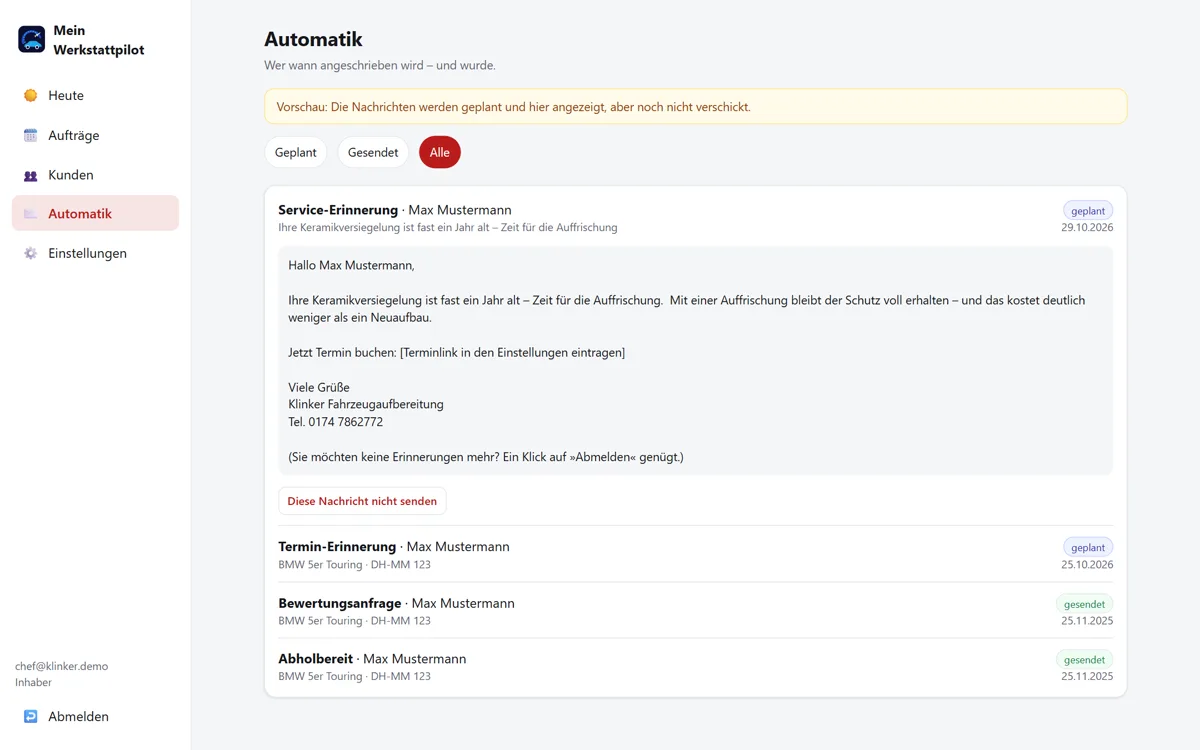This screenshot has height=750, width=1200.
Task: Click gesendet badge on Bewertungsanfrage row
Action: coord(1085,604)
